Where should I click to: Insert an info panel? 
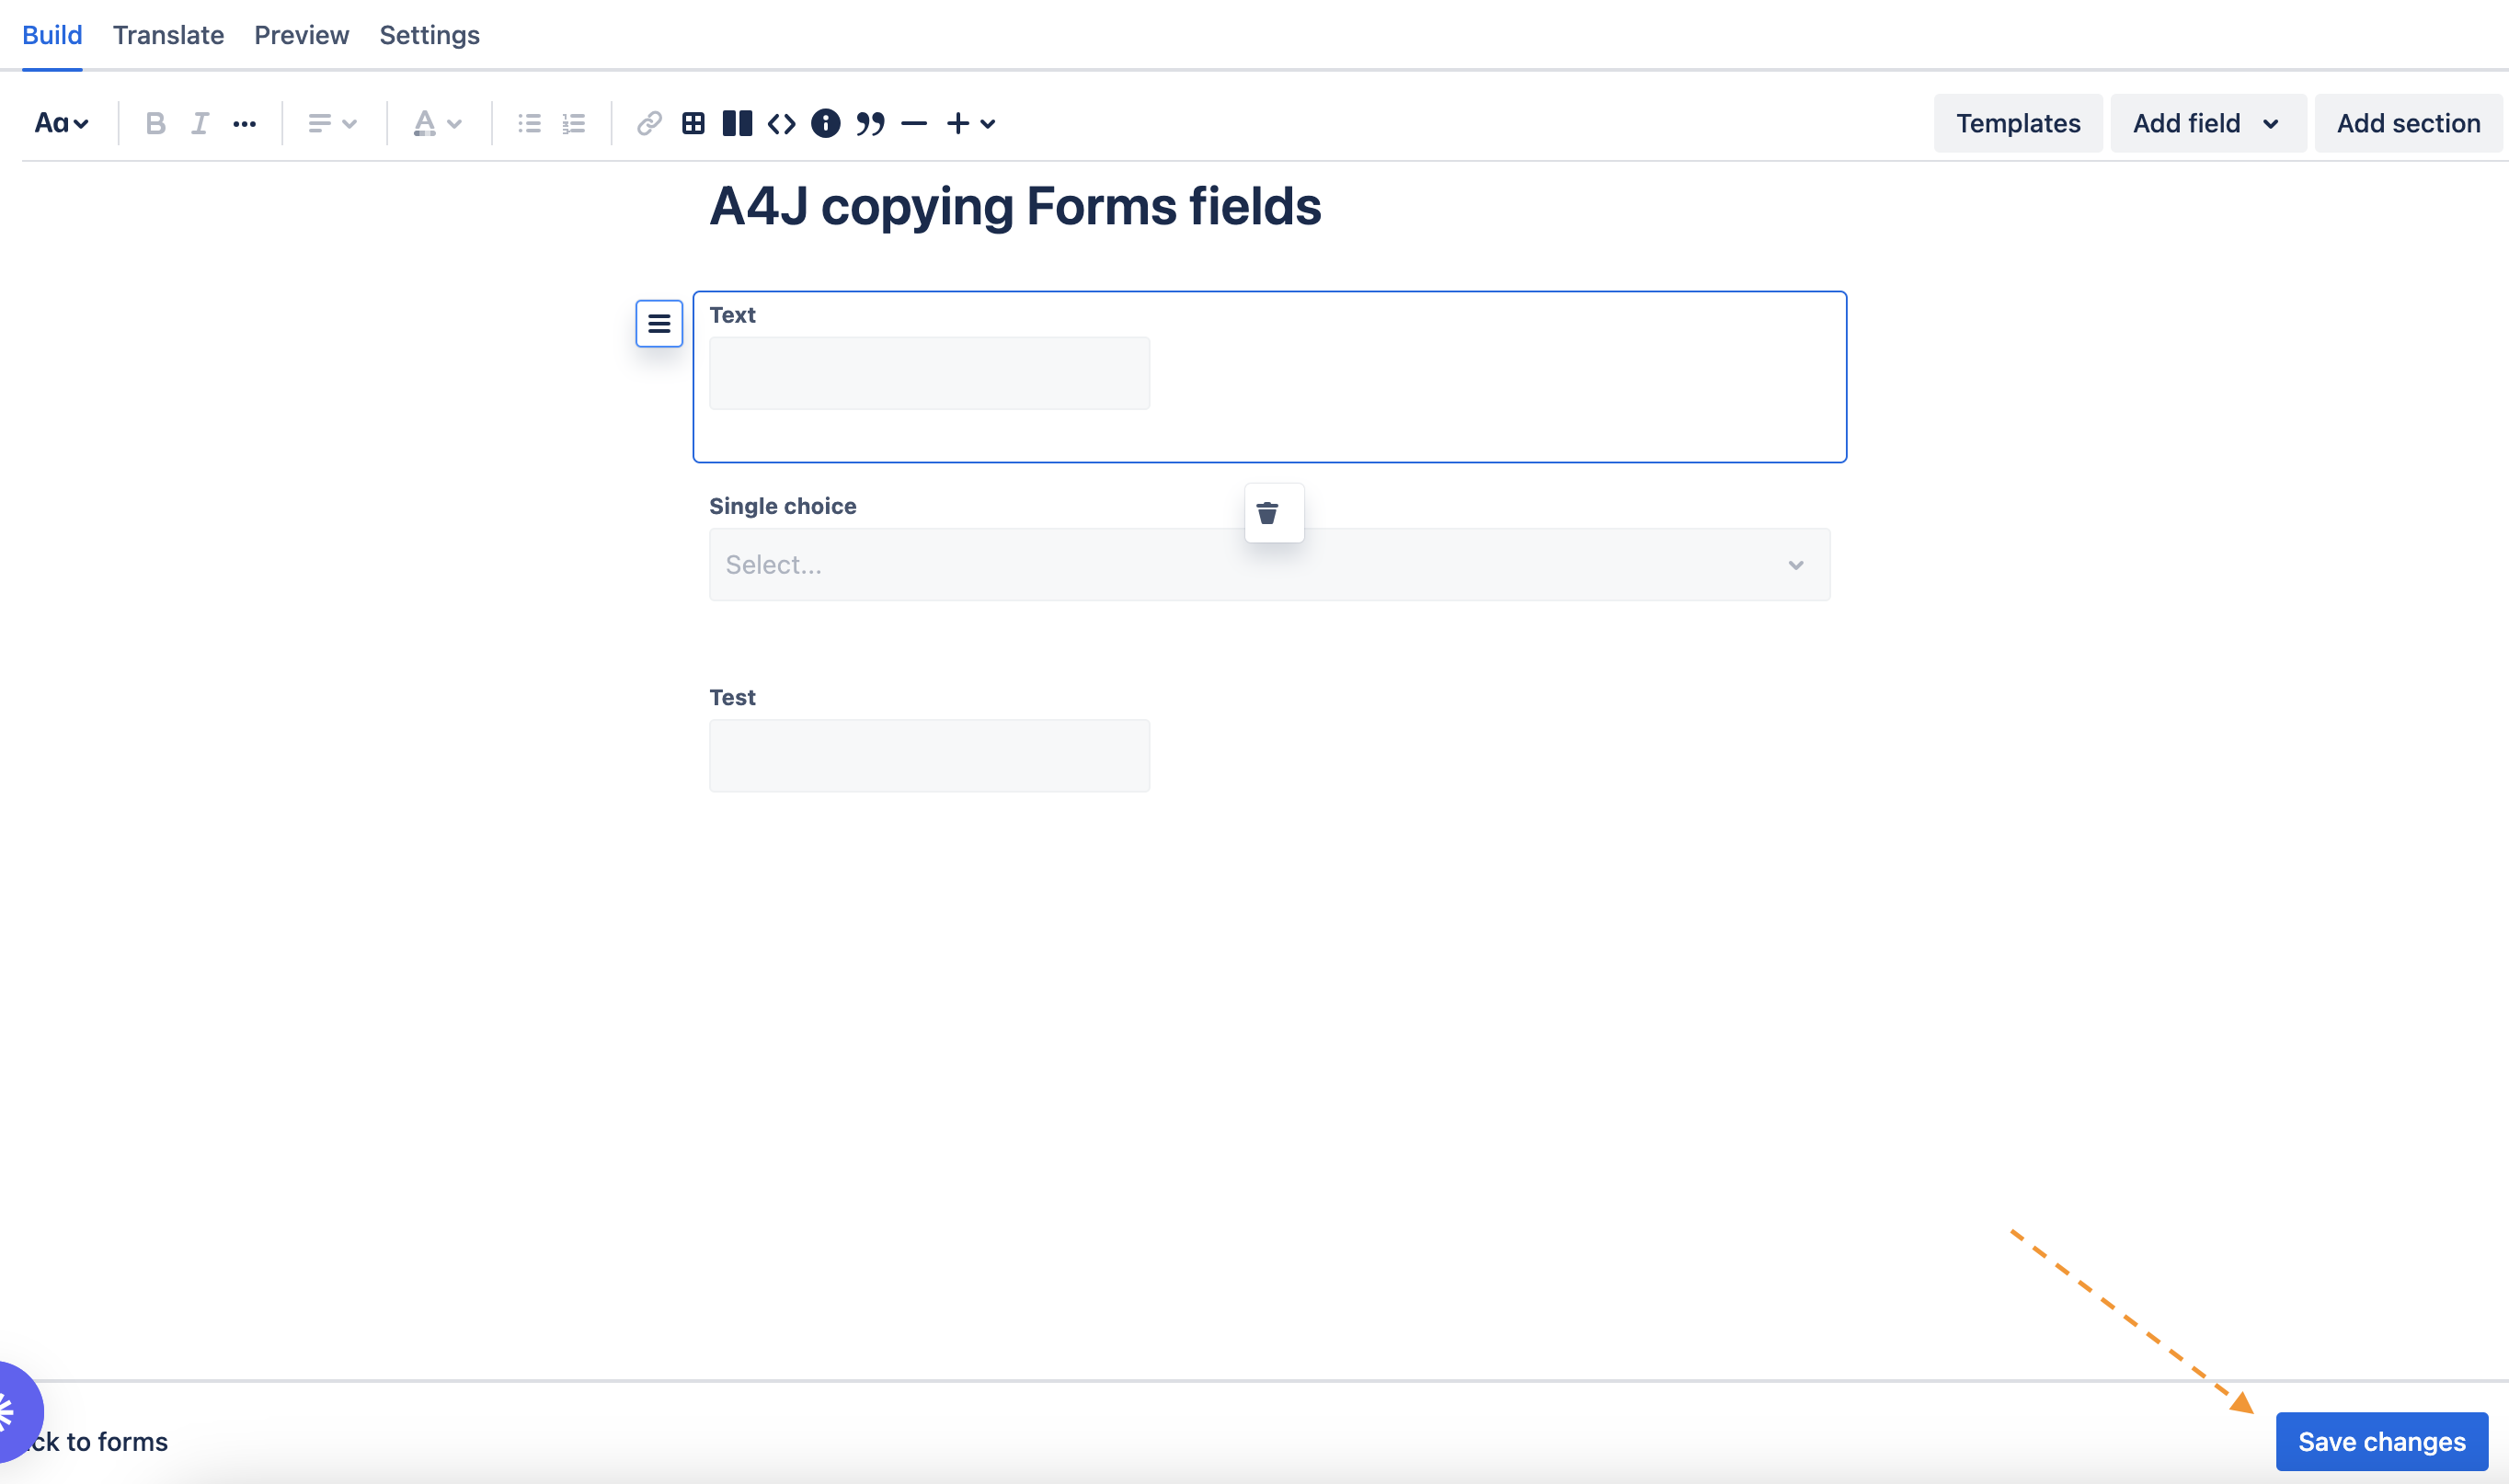click(x=826, y=122)
